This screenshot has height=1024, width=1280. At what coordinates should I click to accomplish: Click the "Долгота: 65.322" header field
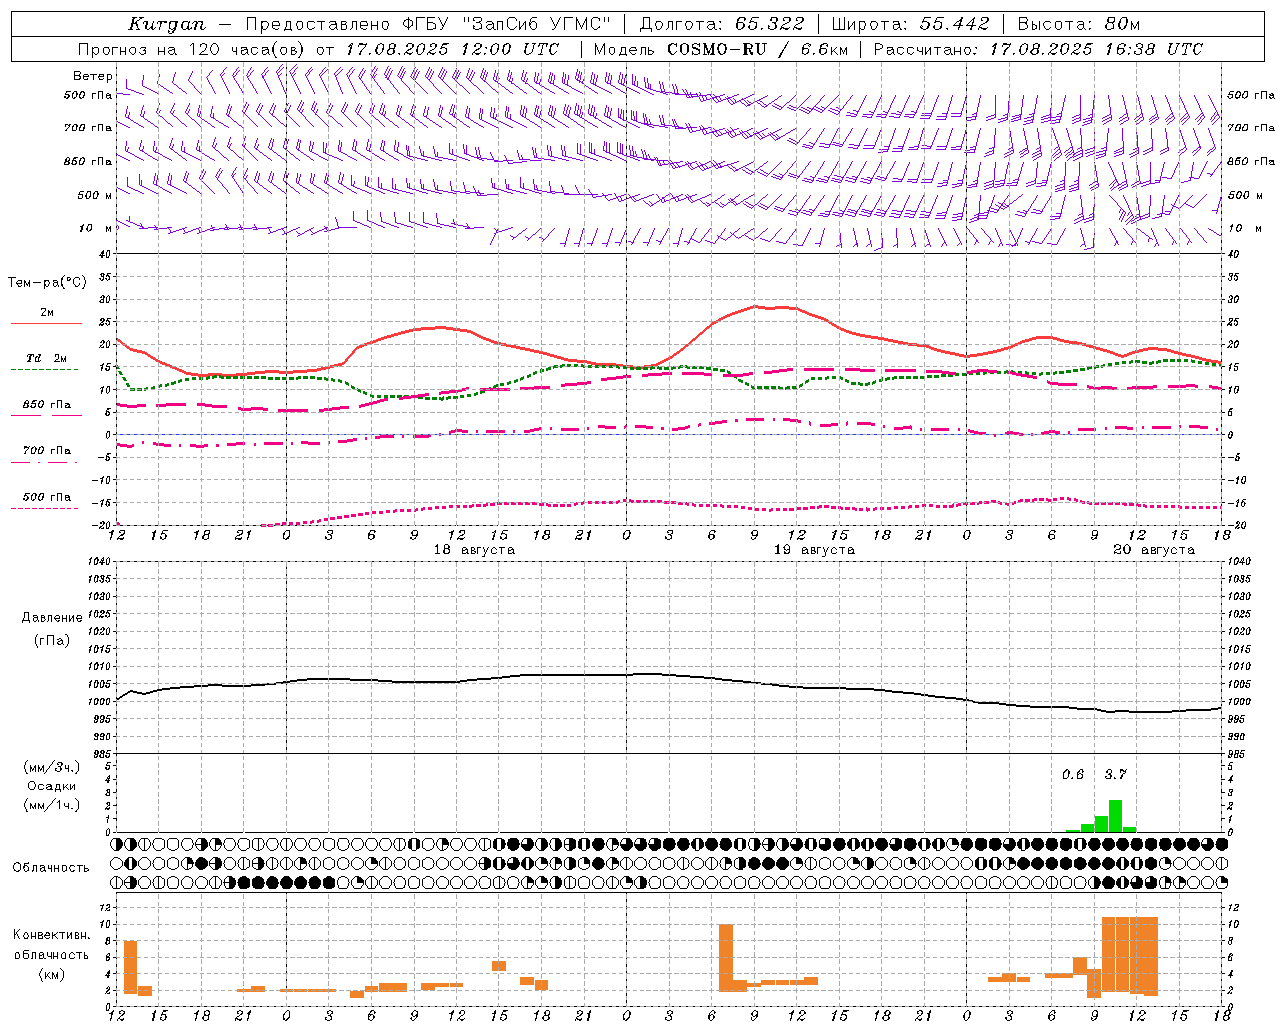pyautogui.click(x=722, y=24)
